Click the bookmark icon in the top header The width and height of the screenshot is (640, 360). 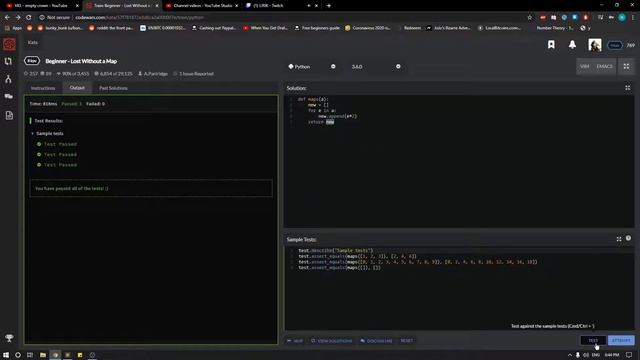[x=551, y=44]
